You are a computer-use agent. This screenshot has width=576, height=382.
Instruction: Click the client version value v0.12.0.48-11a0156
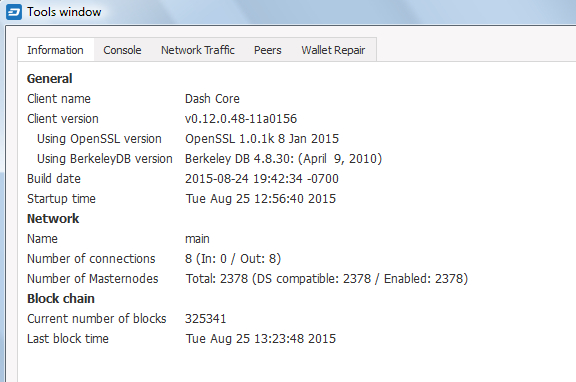[241, 119]
